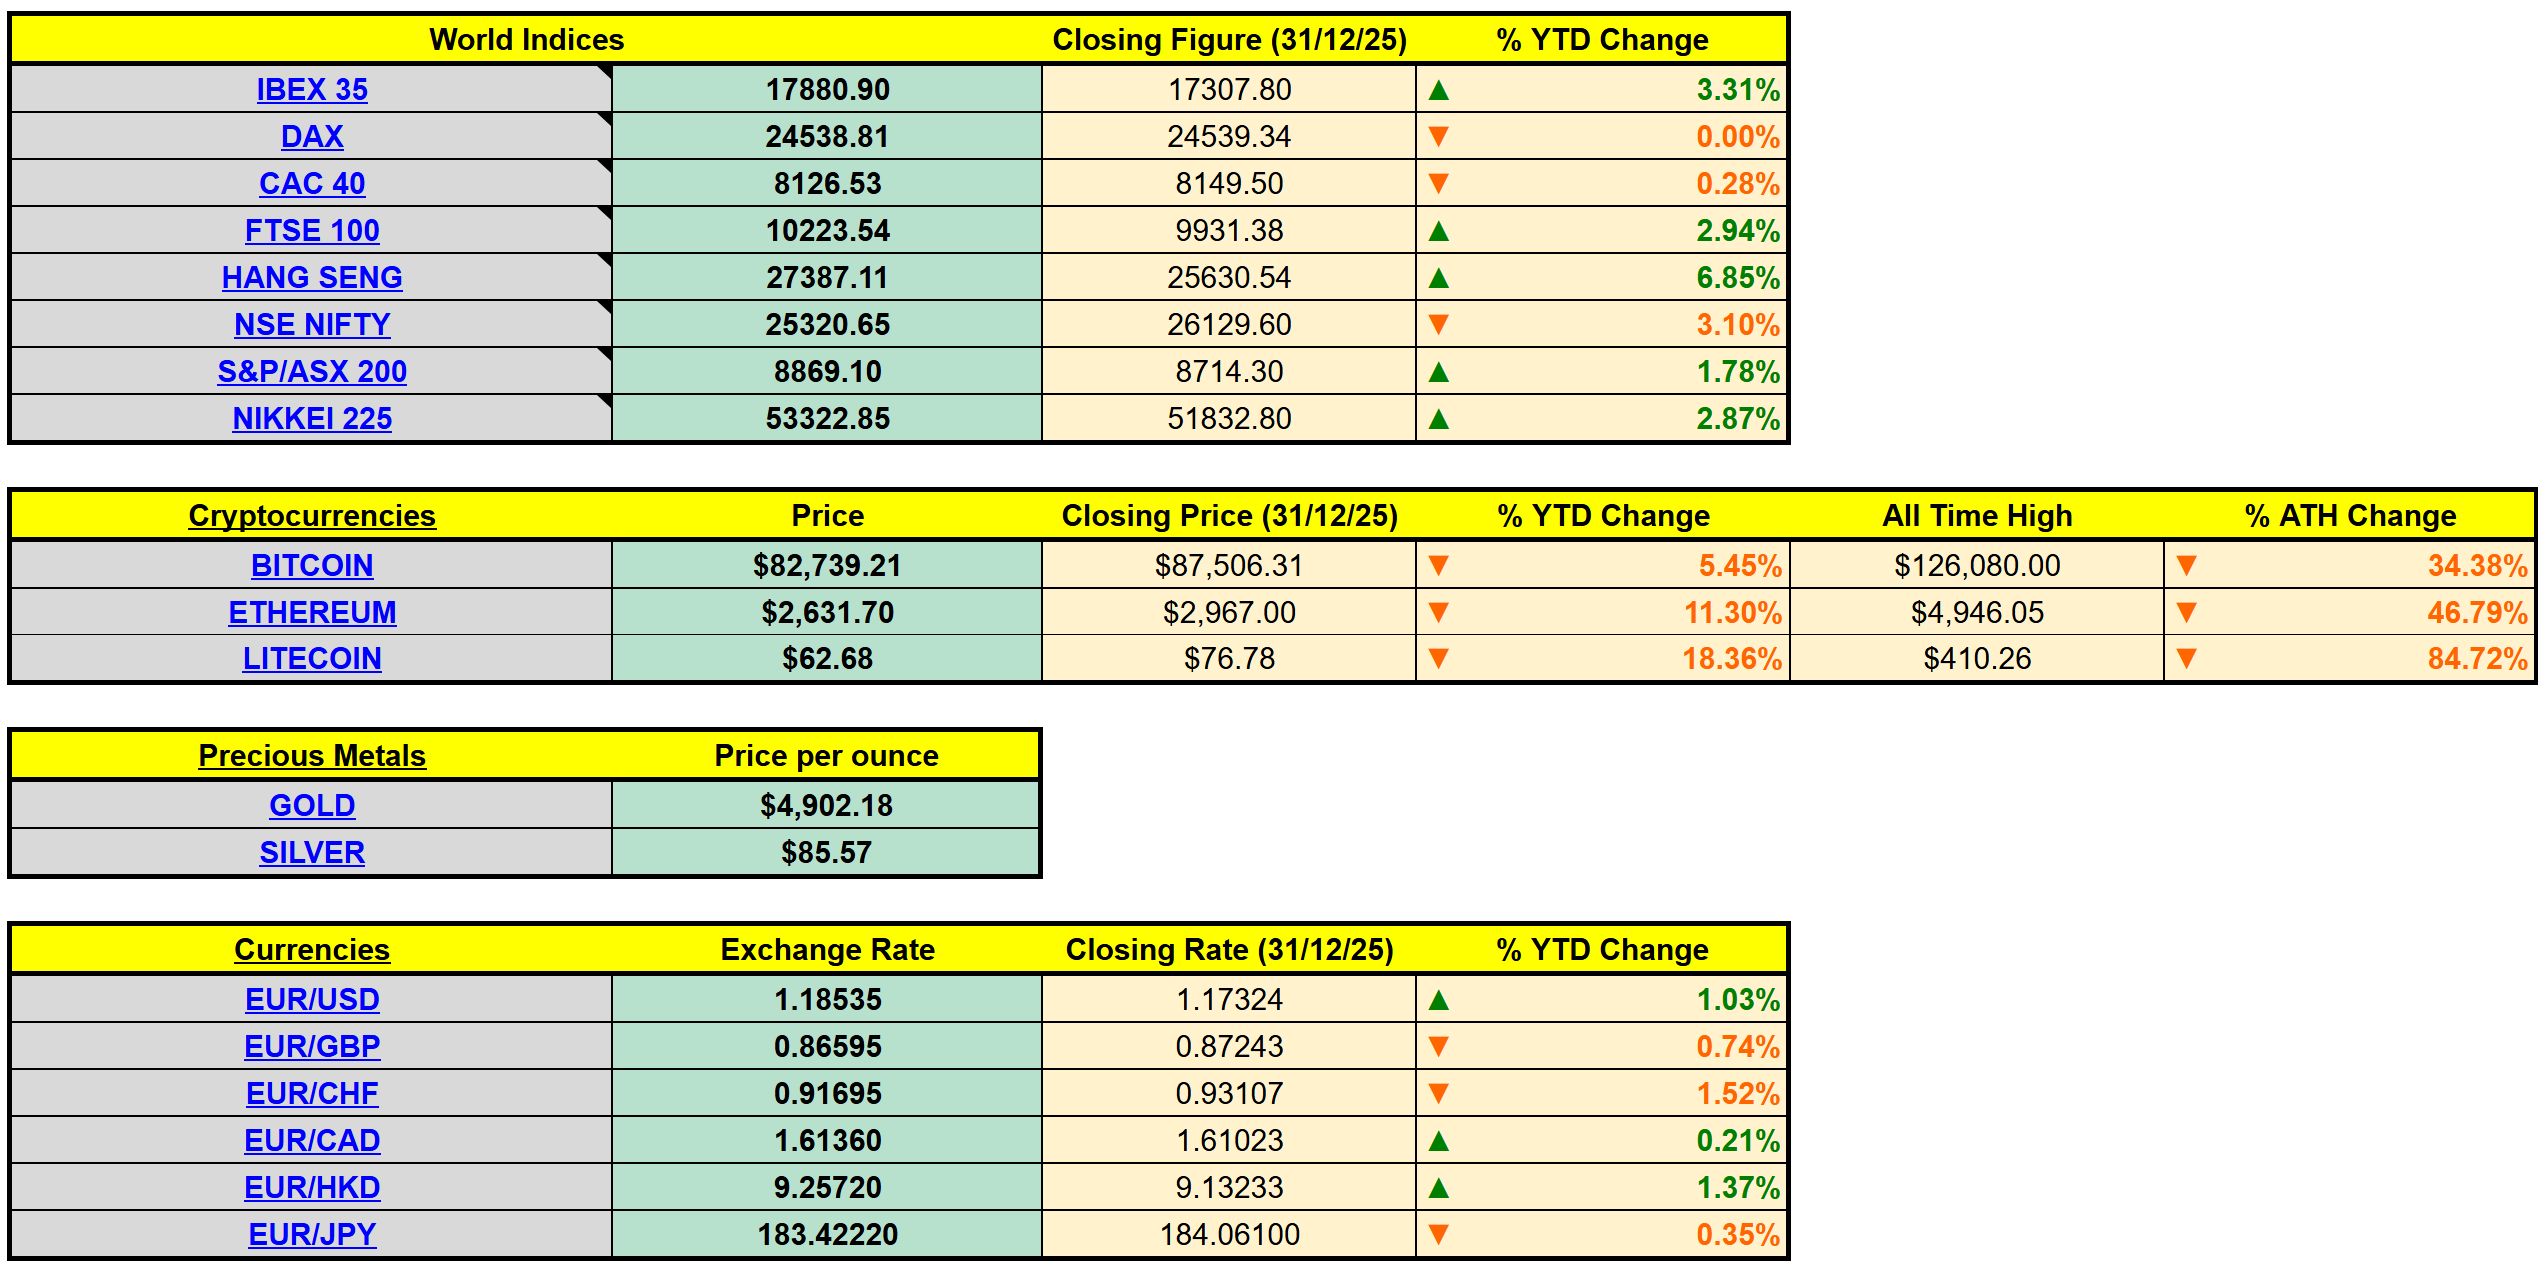This screenshot has width=2547, height=1275.
Task: Click the Litecoin ATH change down arrow
Action: point(2186,659)
